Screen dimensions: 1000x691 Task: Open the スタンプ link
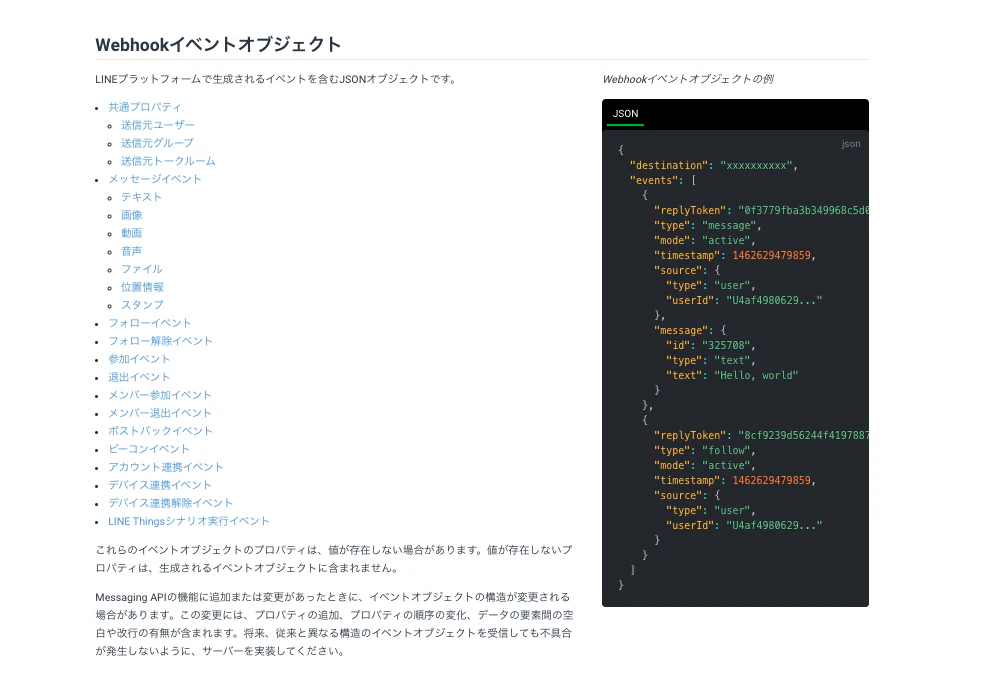point(142,305)
